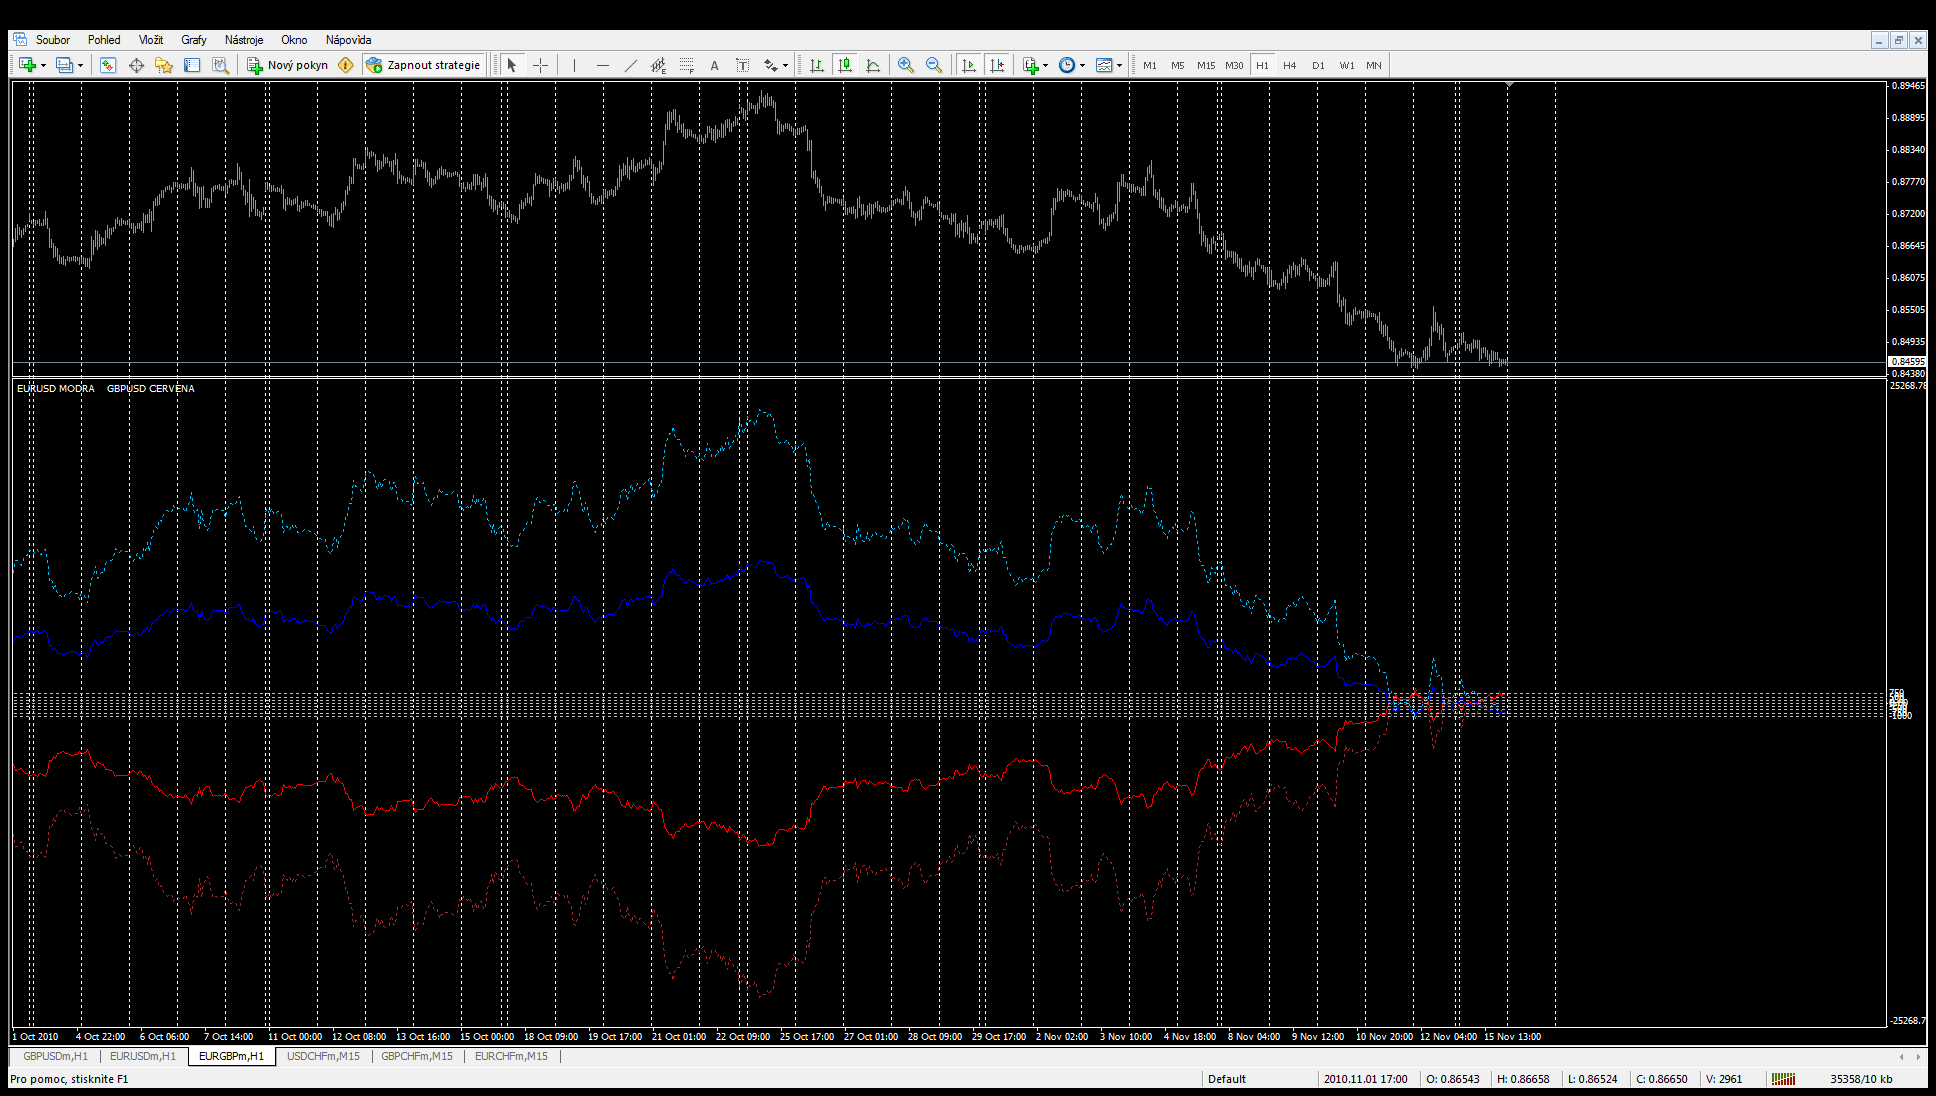Switch to the GBPUSDm,H1 chart tab
This screenshot has width=1936, height=1096.
56,1056
